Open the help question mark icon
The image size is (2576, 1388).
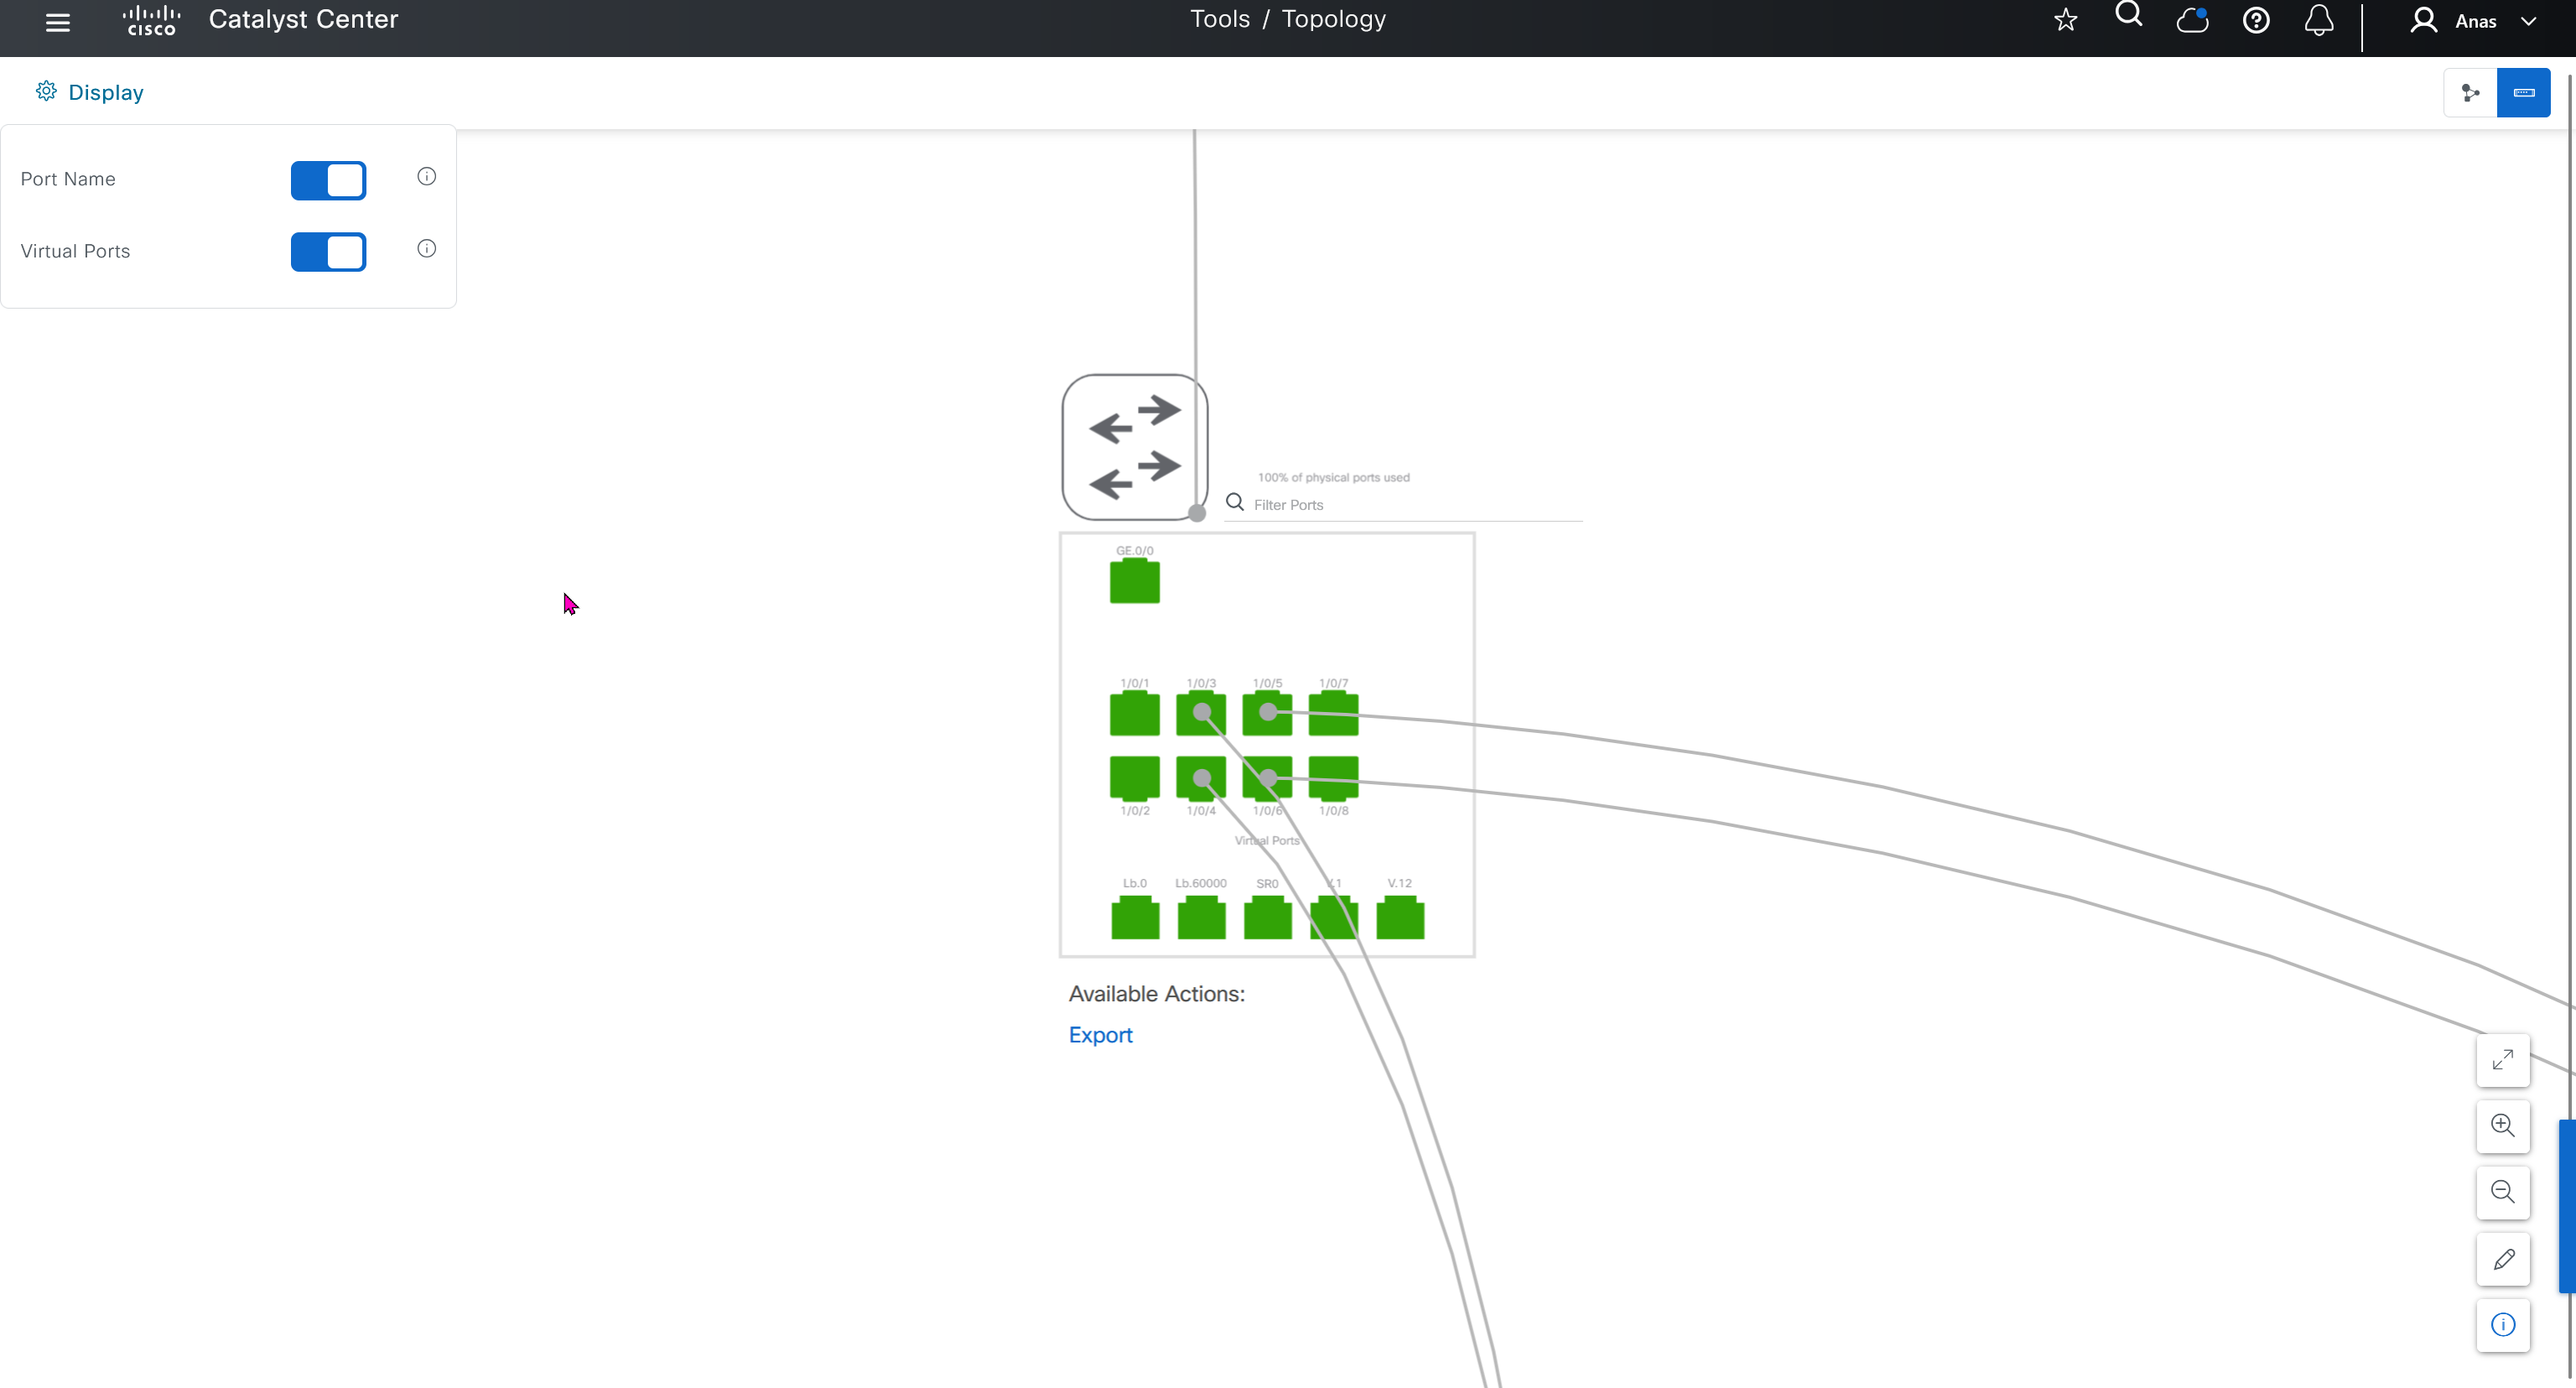pos(2255,20)
